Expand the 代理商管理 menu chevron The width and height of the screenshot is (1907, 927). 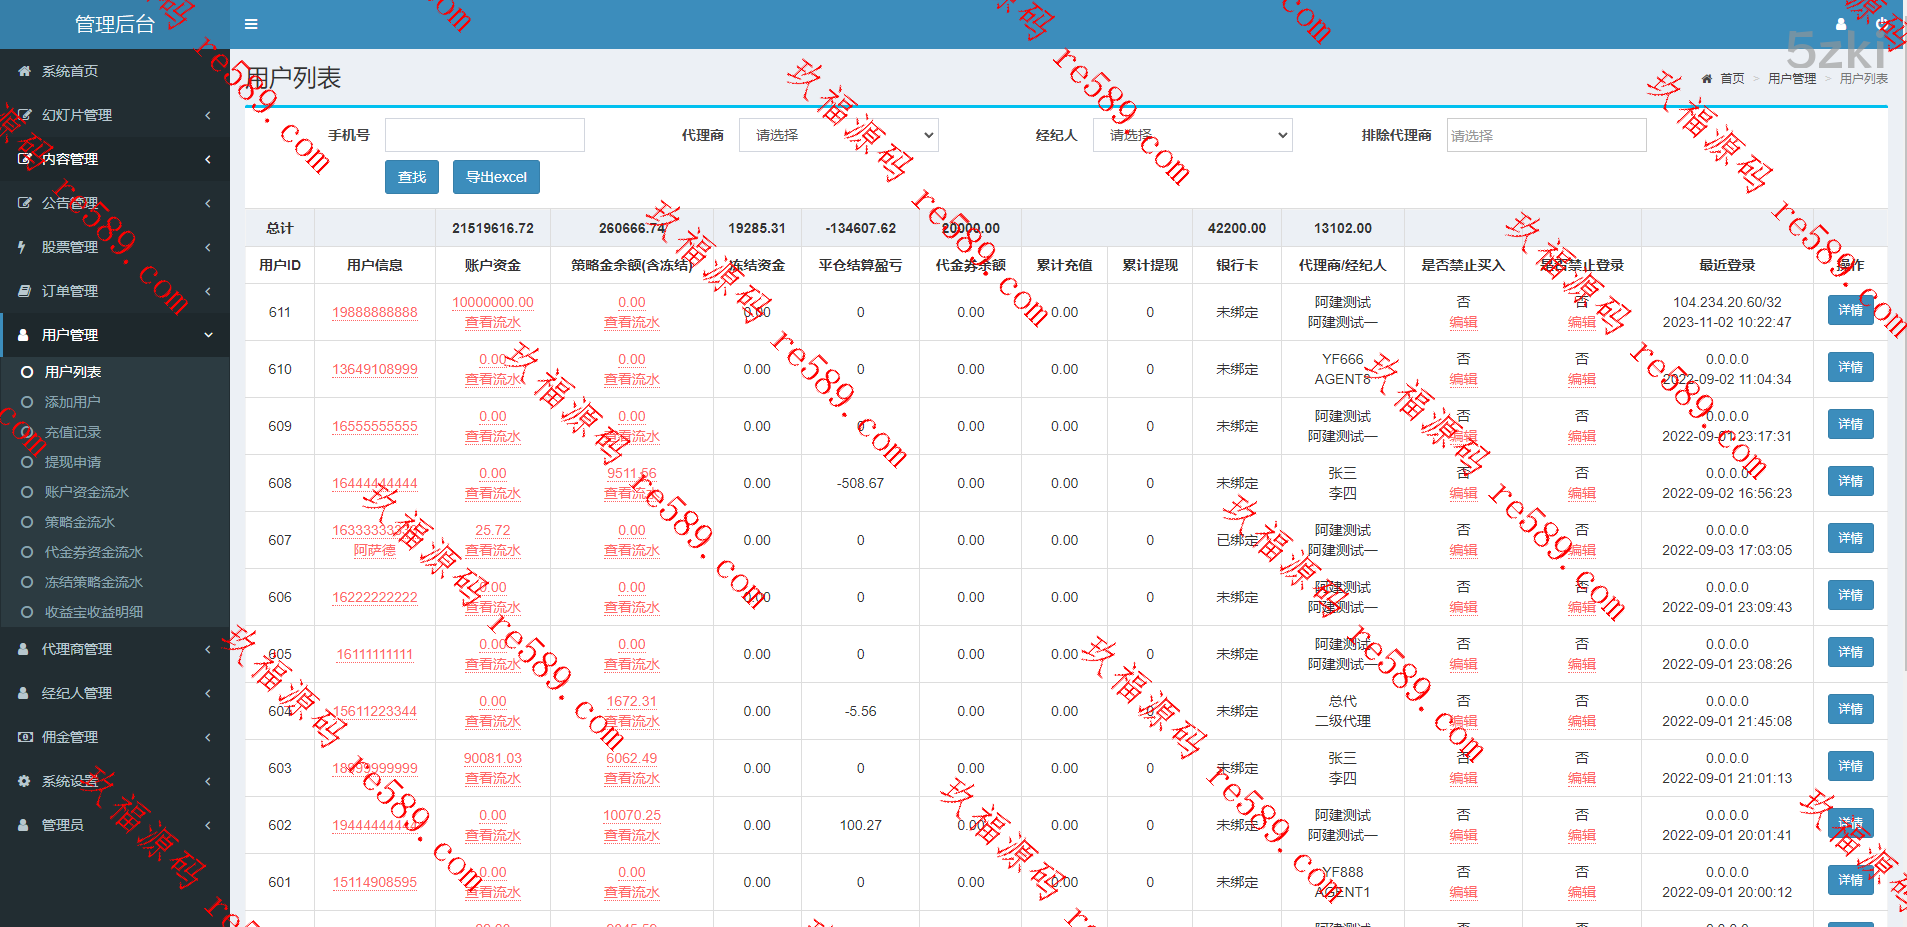pyautogui.click(x=208, y=649)
